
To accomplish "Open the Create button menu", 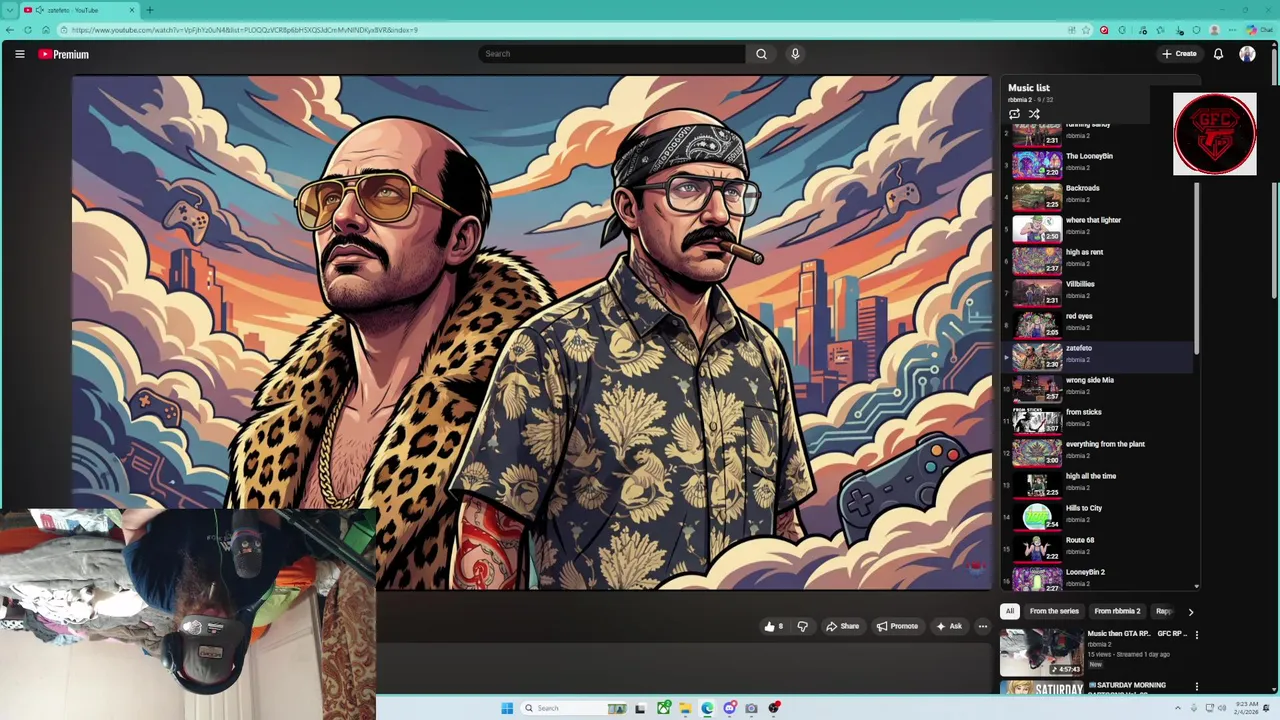I will pos(1179,54).
